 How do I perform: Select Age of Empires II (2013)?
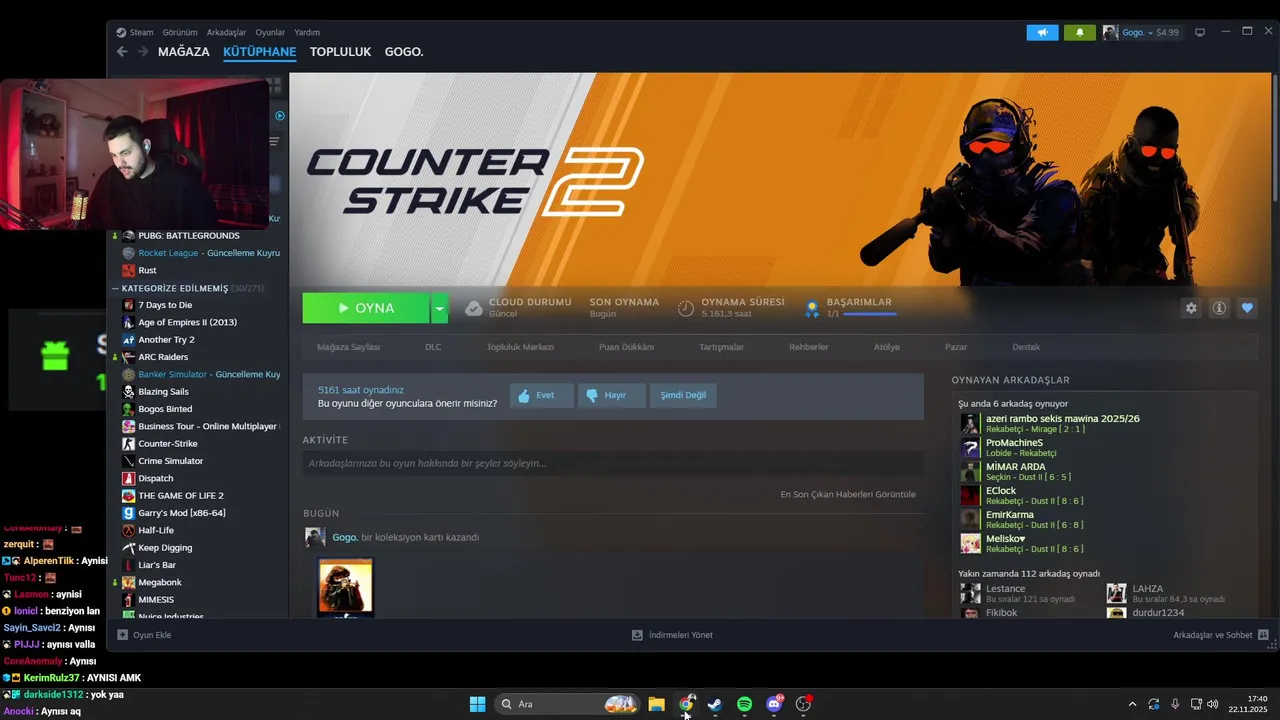[x=187, y=322]
